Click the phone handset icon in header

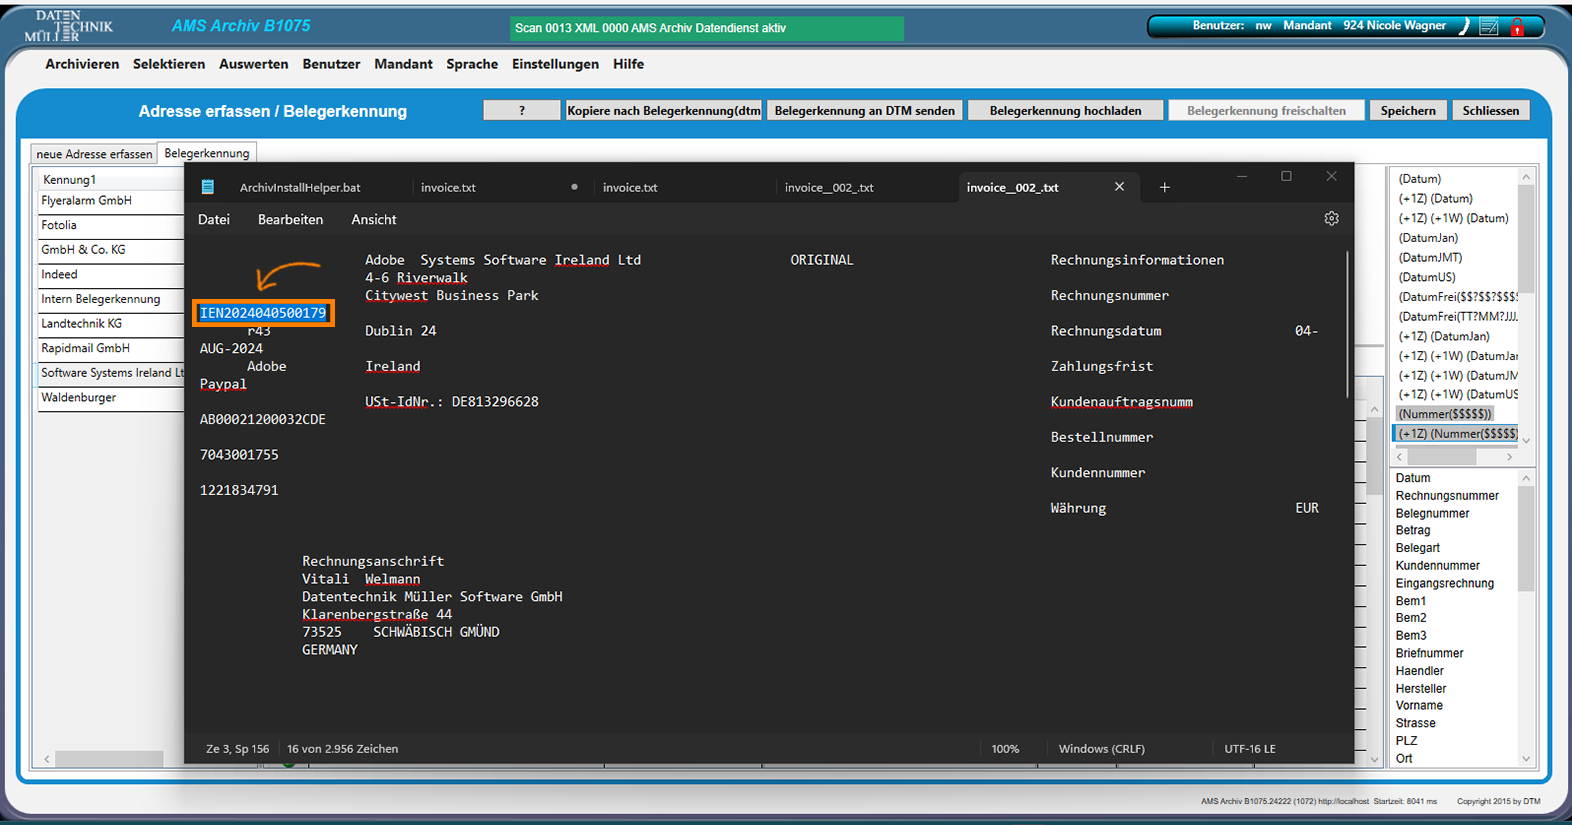click(1464, 27)
